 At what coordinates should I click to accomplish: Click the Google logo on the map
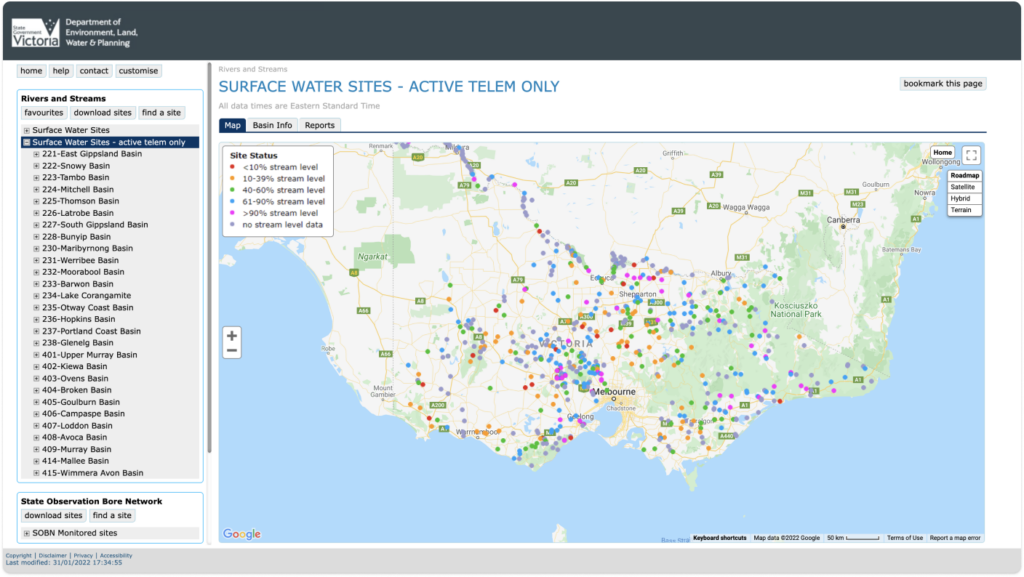point(241,534)
